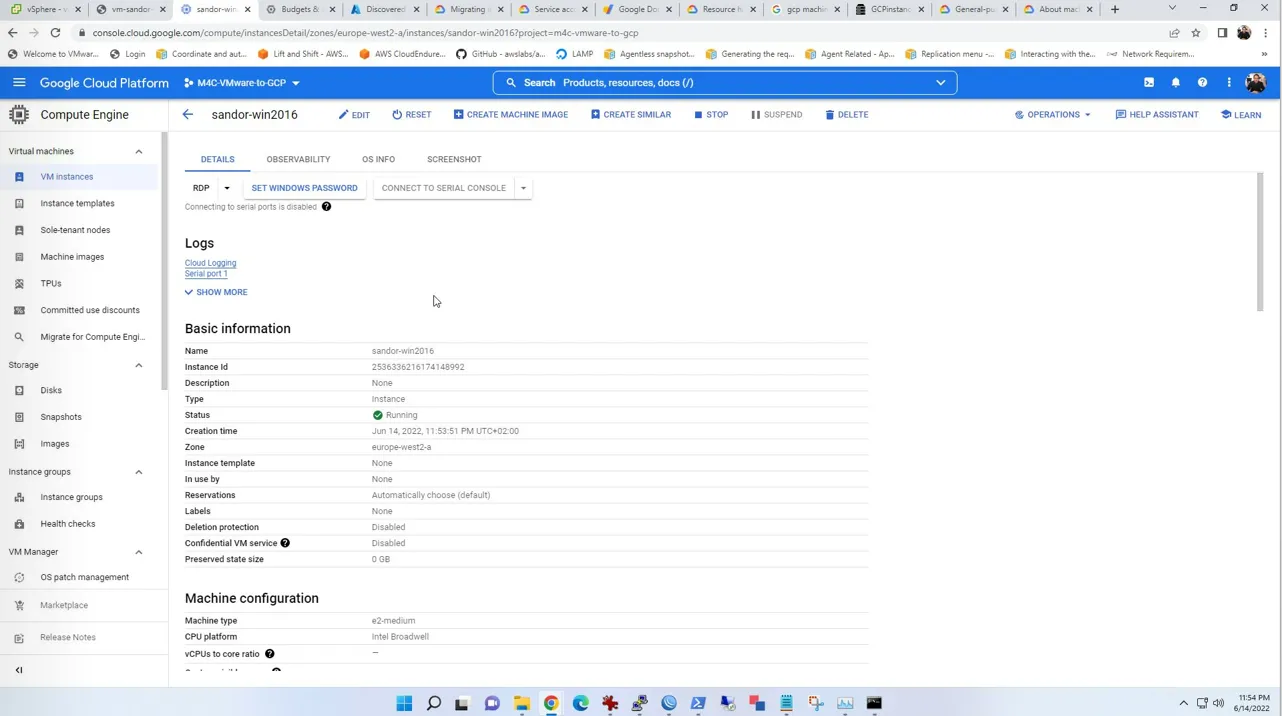Activate Cloud Shell icon in header
The height and width of the screenshot is (716, 1282).
click(x=1149, y=83)
